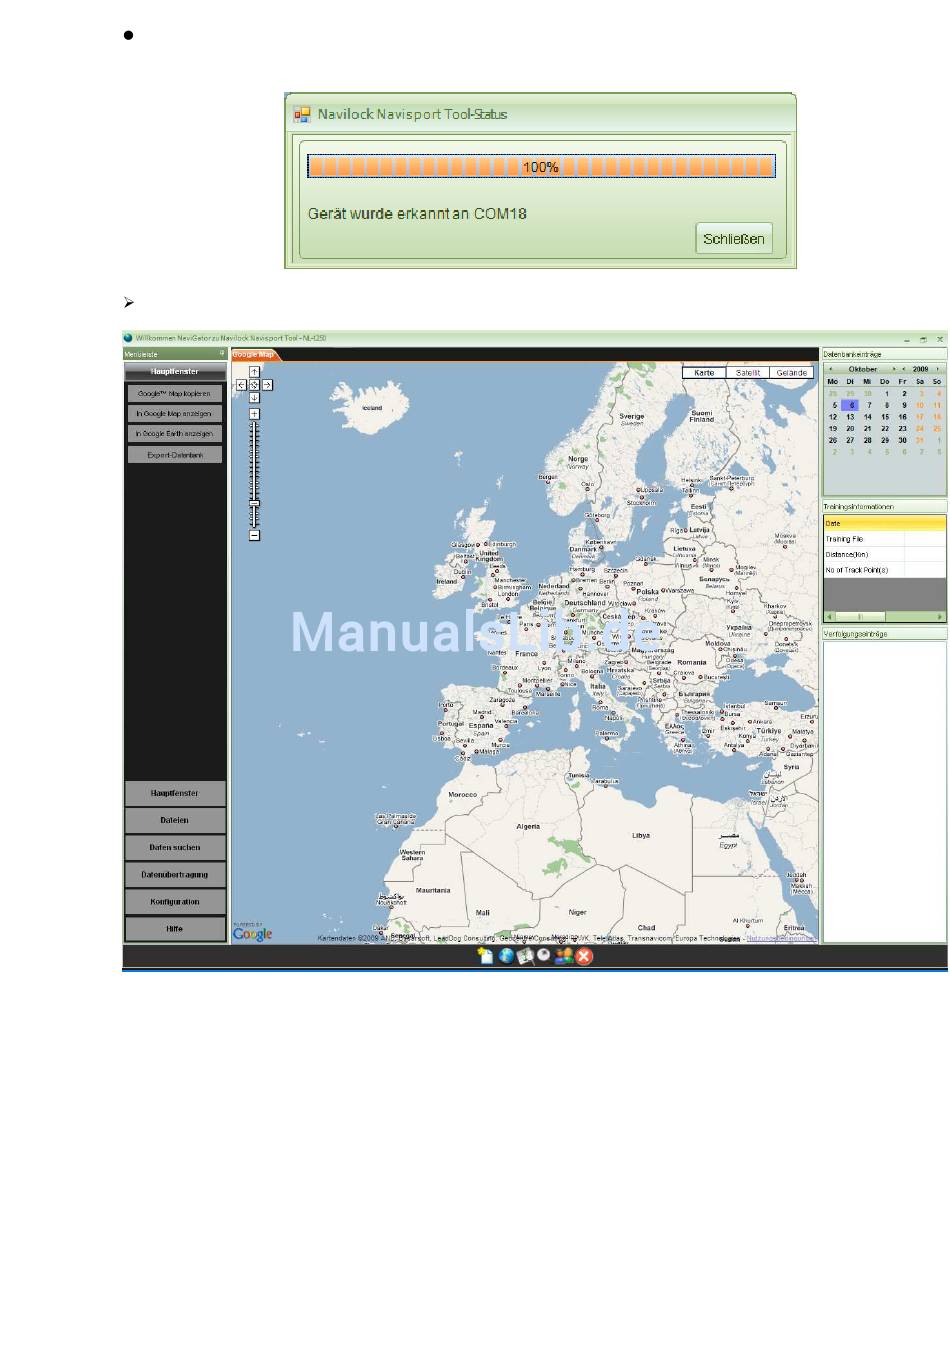
Task: Open the Dateien section
Action: pyautogui.click(x=175, y=820)
